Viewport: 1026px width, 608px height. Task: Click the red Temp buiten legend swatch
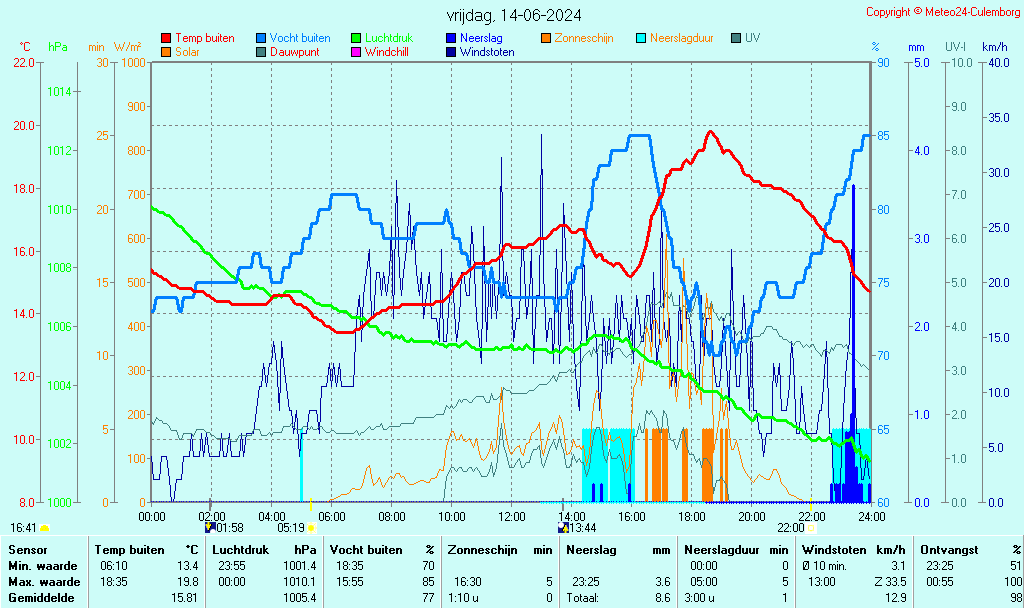click(x=166, y=38)
